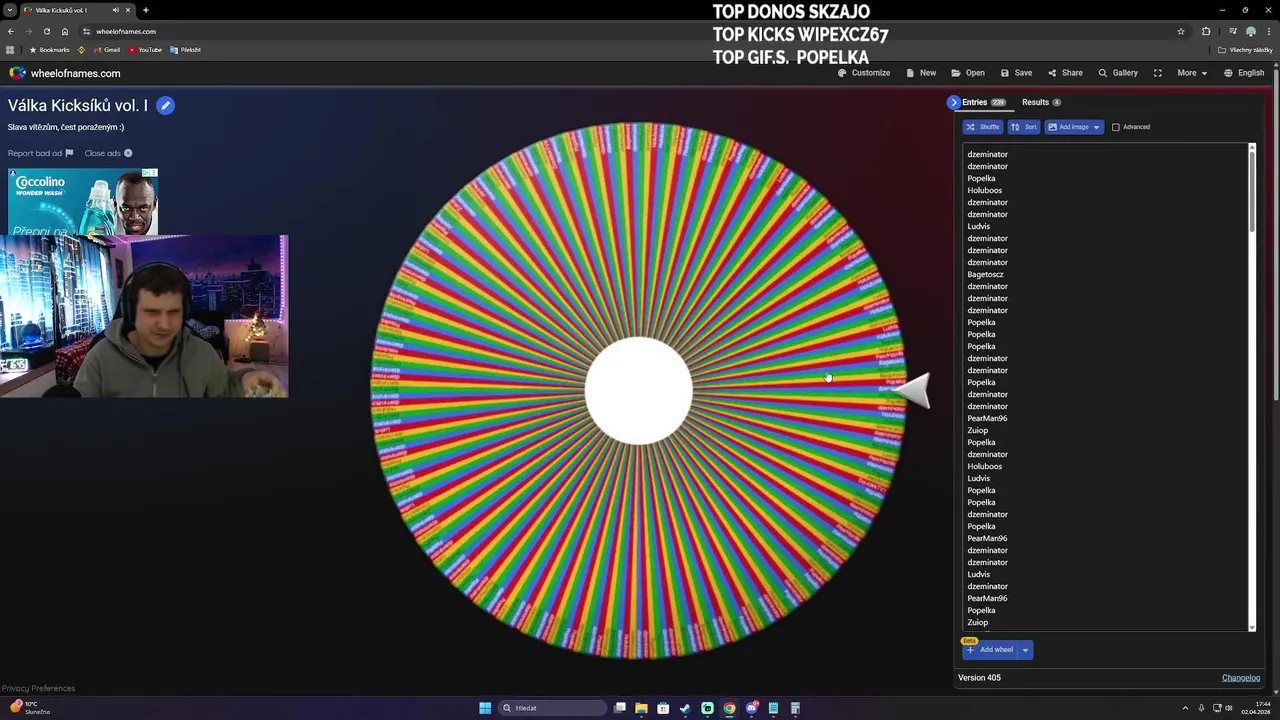The width and height of the screenshot is (1280, 720).
Task: Click Open to load a saved wheel
Action: point(968,73)
